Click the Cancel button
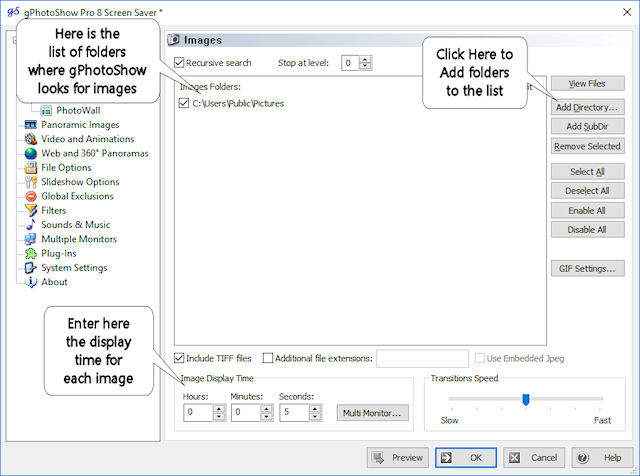 click(534, 458)
